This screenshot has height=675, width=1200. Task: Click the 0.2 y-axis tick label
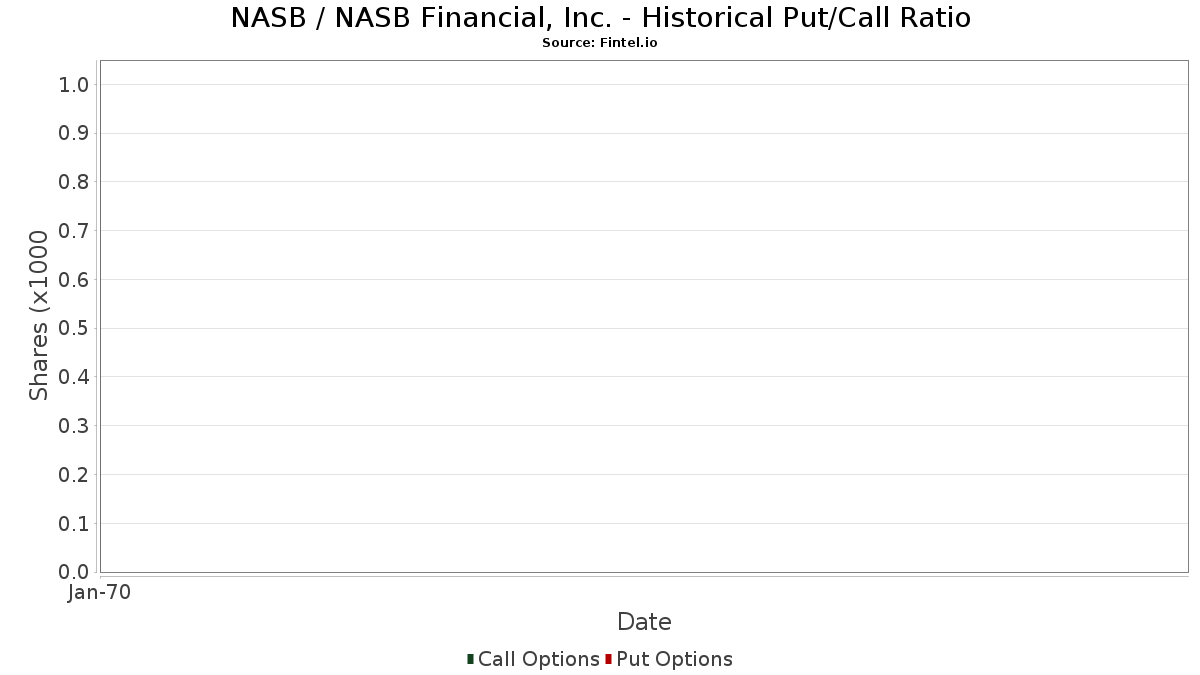point(75,475)
